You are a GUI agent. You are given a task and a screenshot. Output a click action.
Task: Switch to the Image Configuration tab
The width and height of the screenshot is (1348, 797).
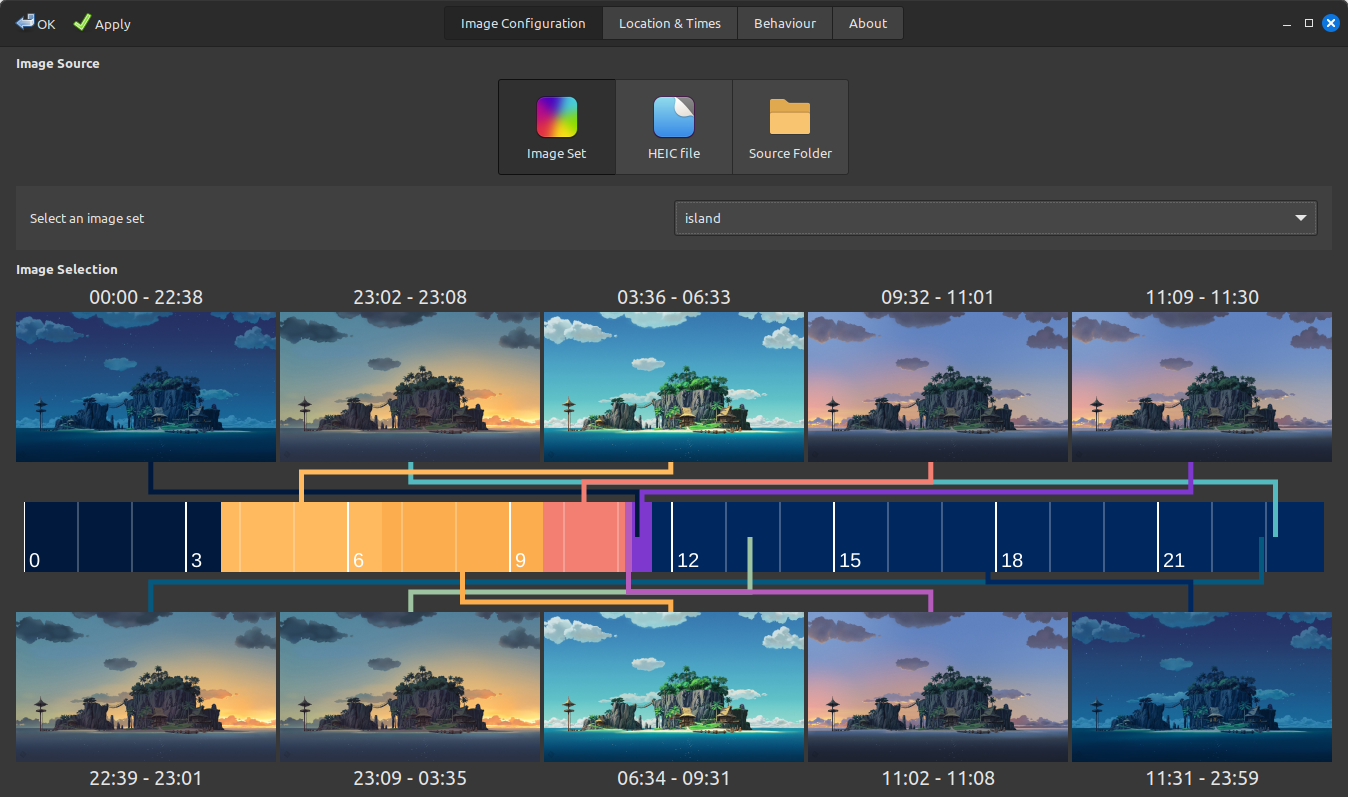[x=523, y=23]
